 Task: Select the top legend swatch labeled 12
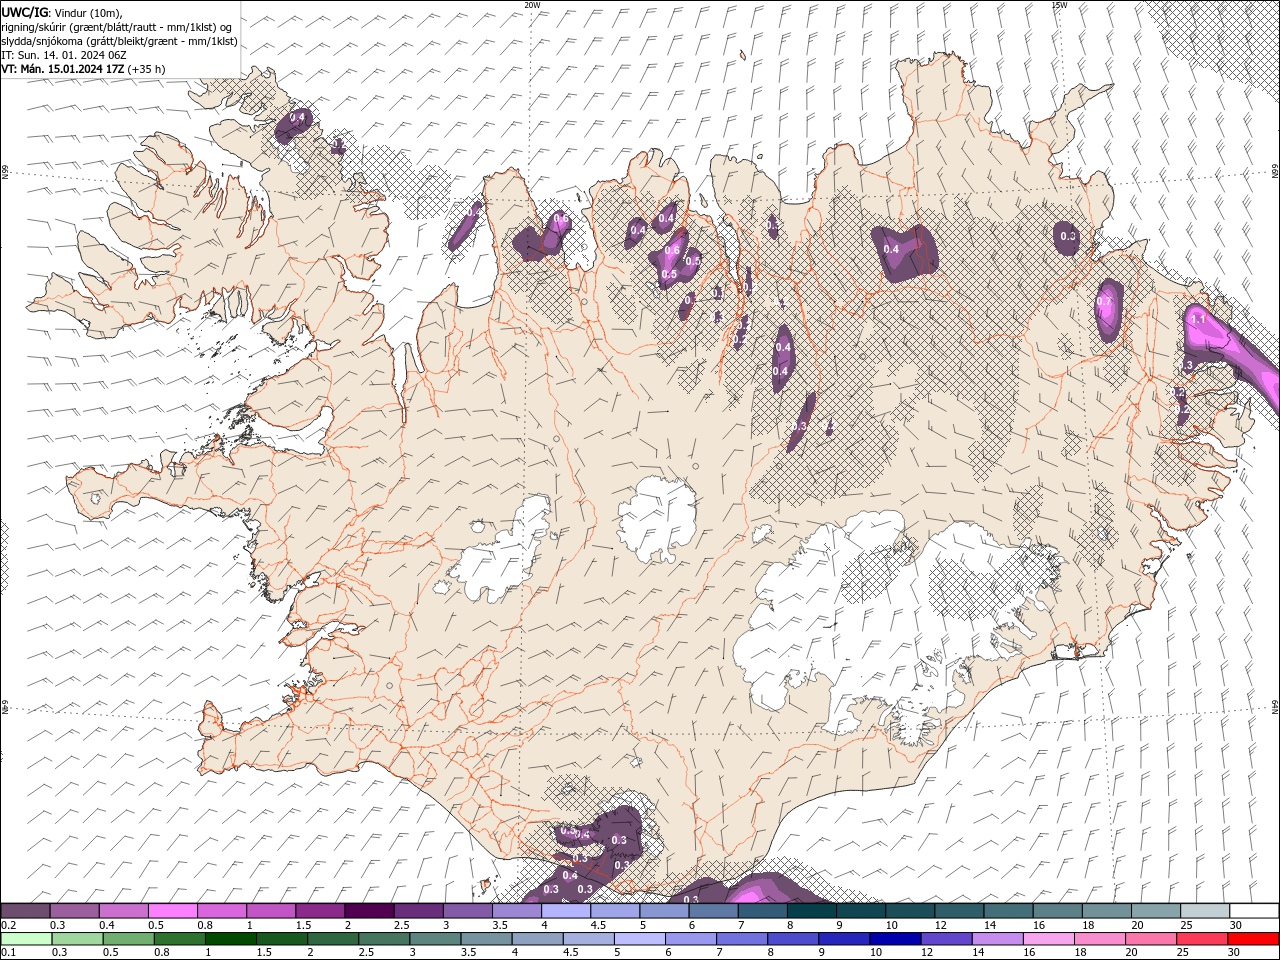click(x=960, y=911)
